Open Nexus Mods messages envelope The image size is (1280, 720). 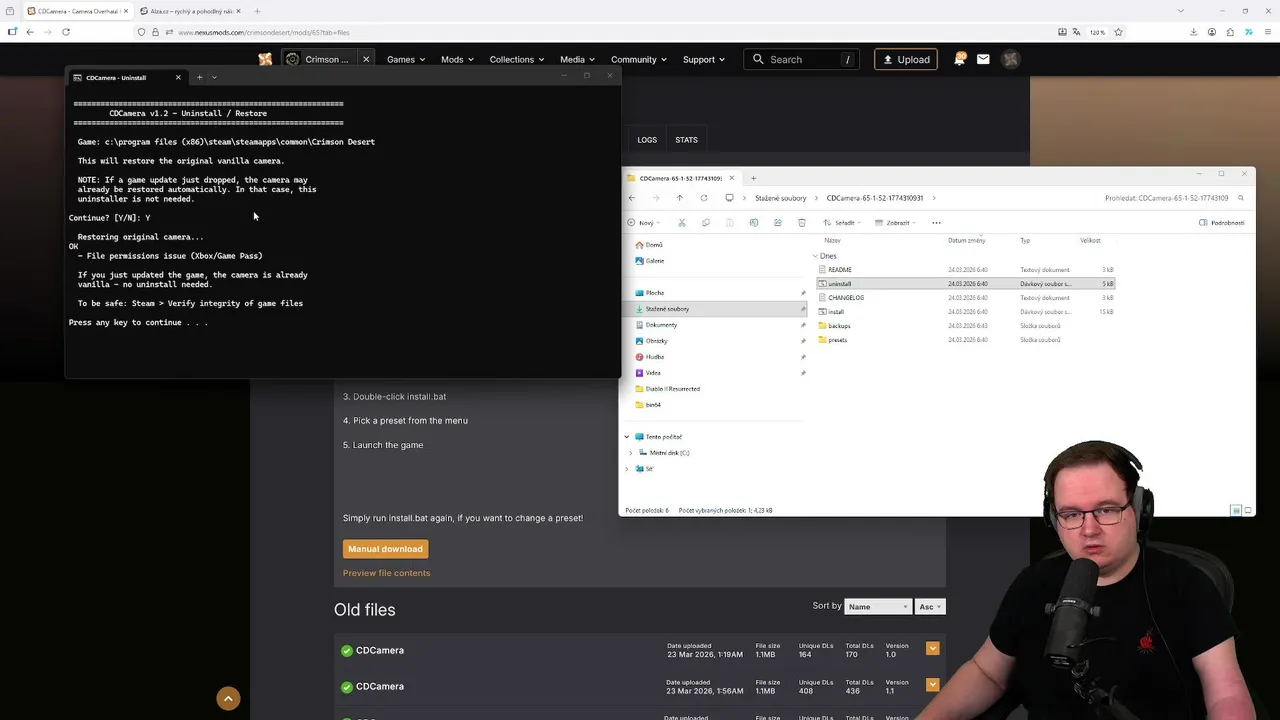click(x=983, y=59)
